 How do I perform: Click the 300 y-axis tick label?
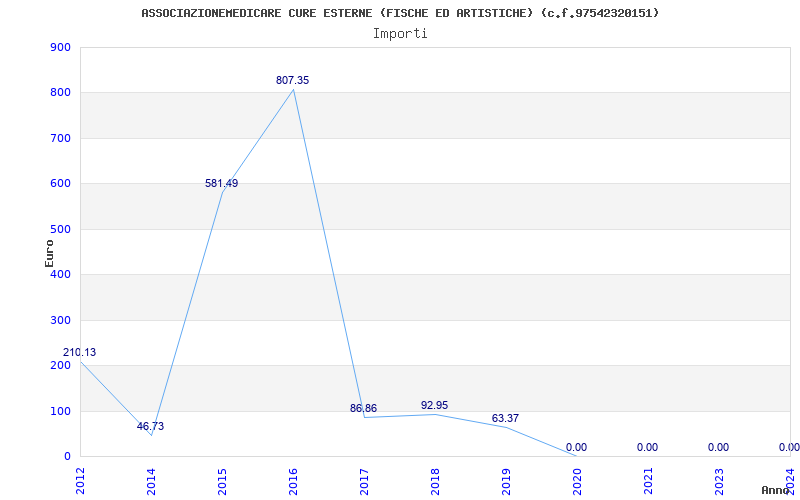pyautogui.click(x=60, y=320)
